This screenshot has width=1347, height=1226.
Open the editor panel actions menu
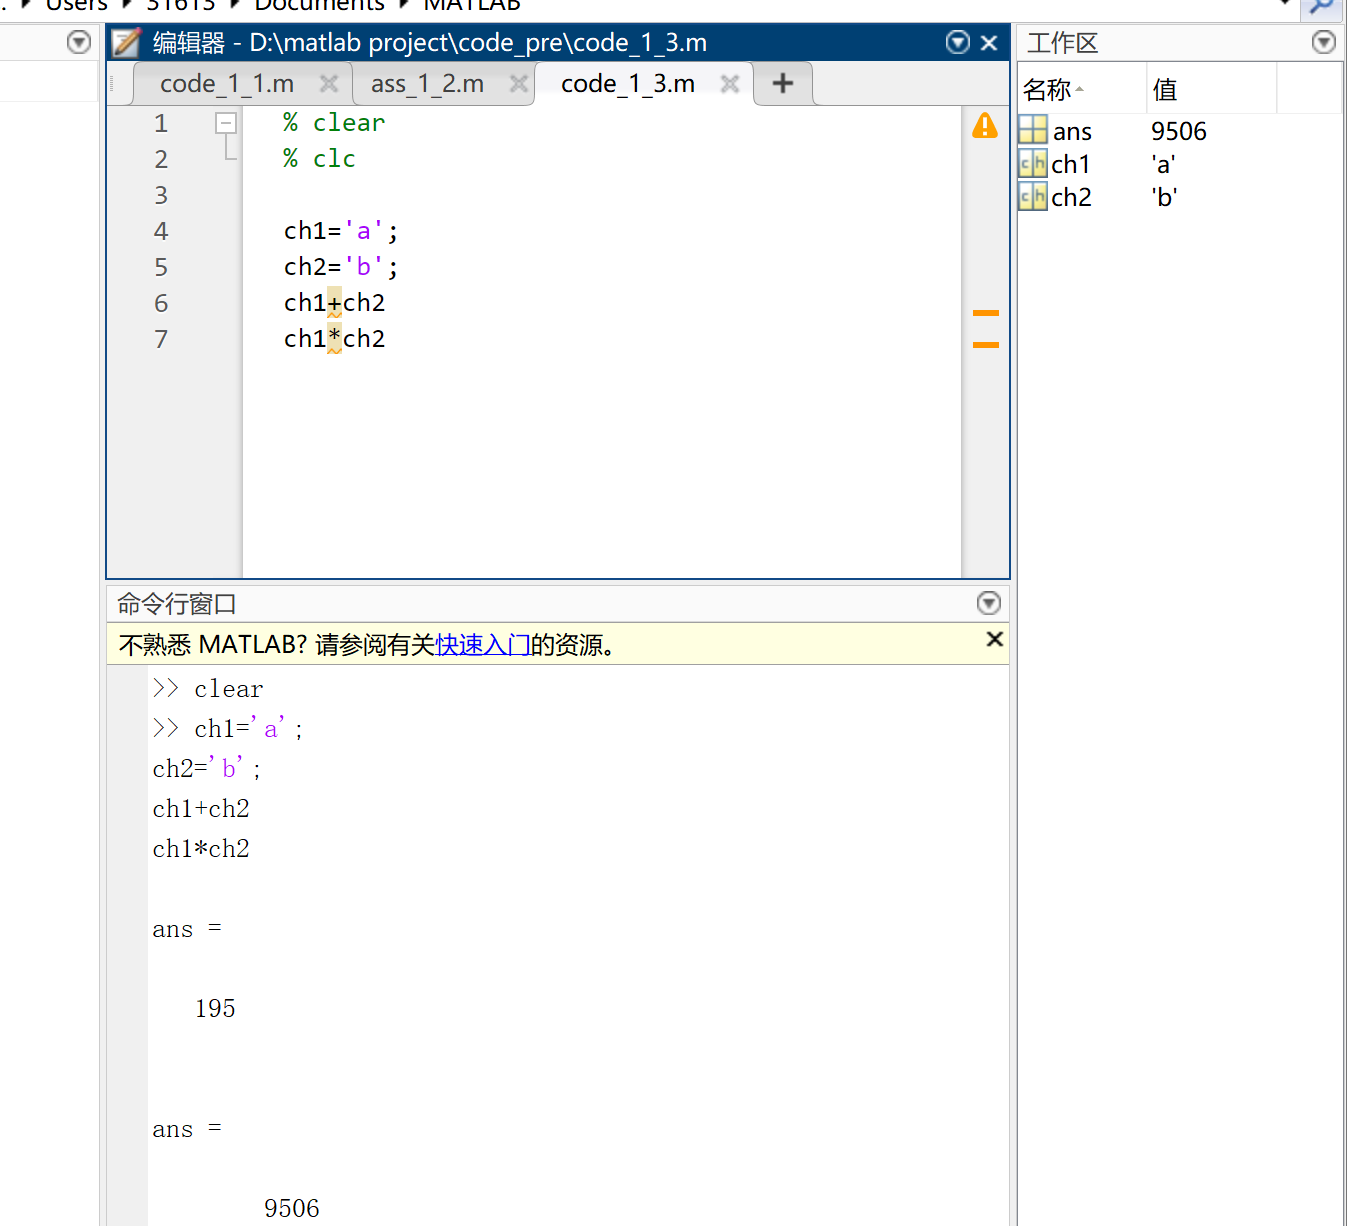click(x=958, y=42)
